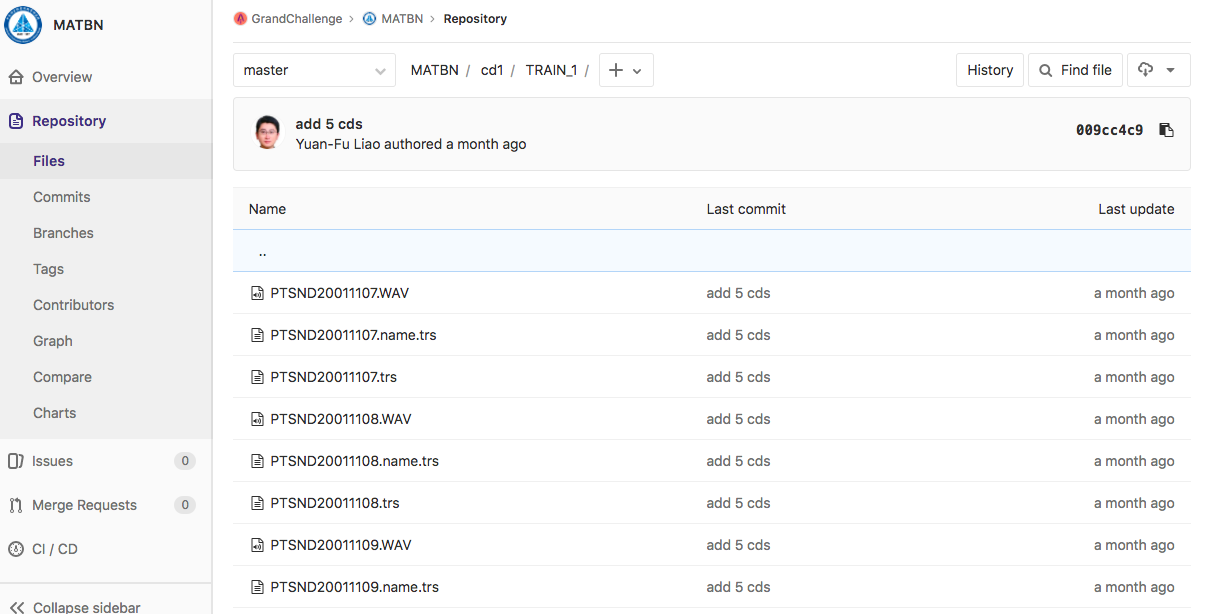Viewport: 1208px width, 614px height.
Task: Click the CI / CD rocket icon
Action: pos(15,549)
